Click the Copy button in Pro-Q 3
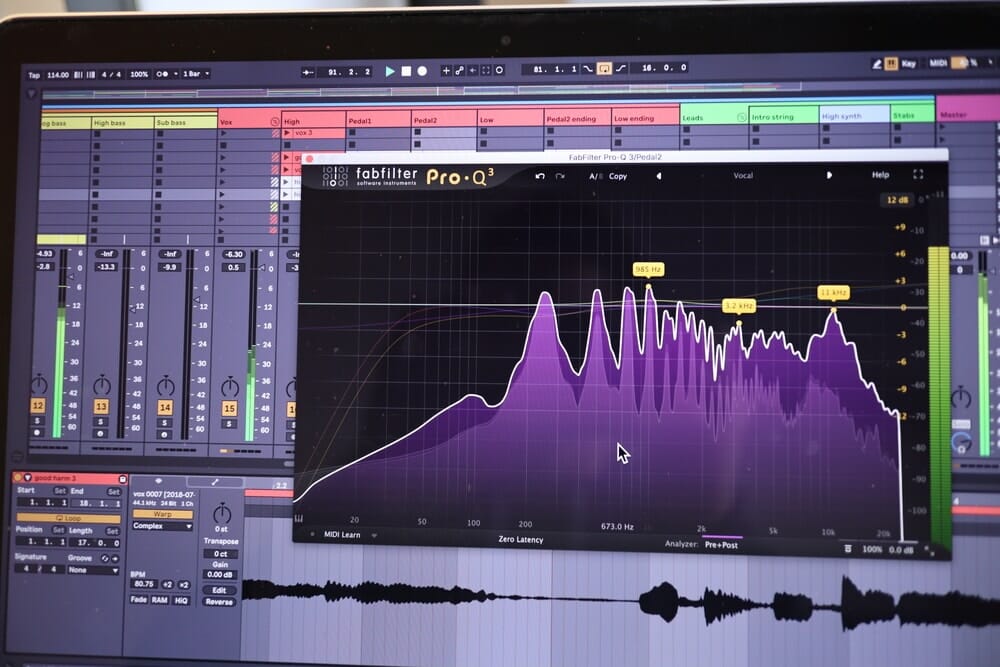This screenshot has height=667, width=1000. point(618,176)
